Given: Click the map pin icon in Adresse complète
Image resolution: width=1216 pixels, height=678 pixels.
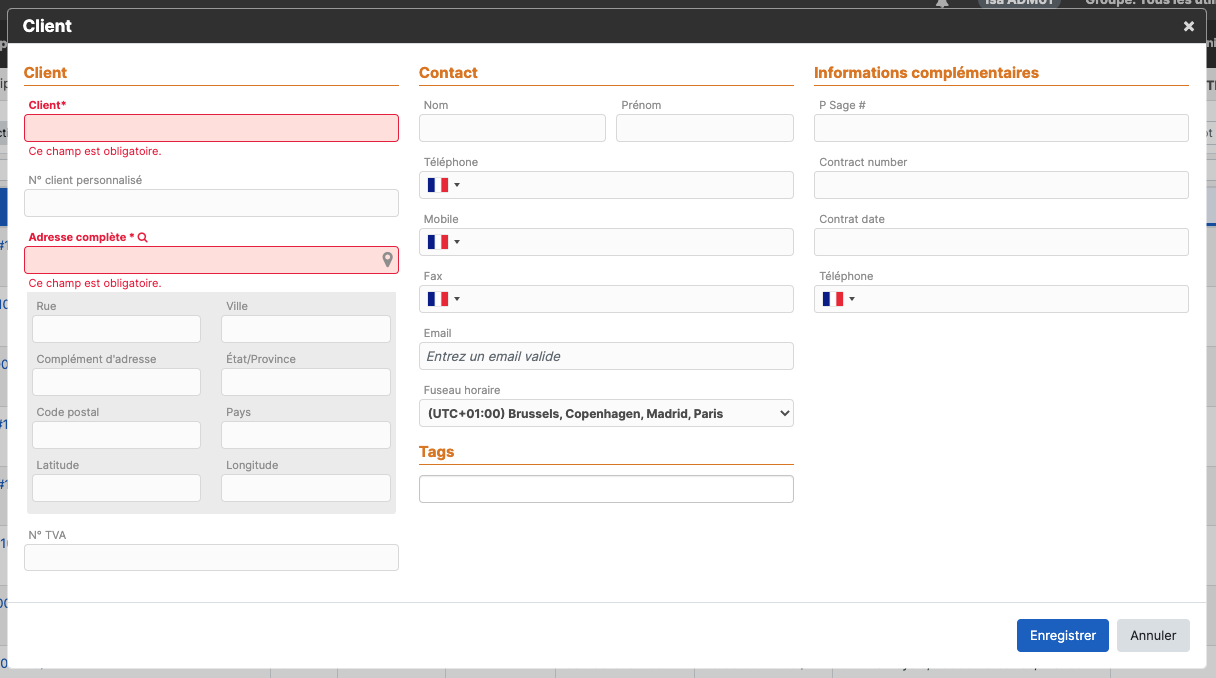Looking at the screenshot, I should coord(388,260).
